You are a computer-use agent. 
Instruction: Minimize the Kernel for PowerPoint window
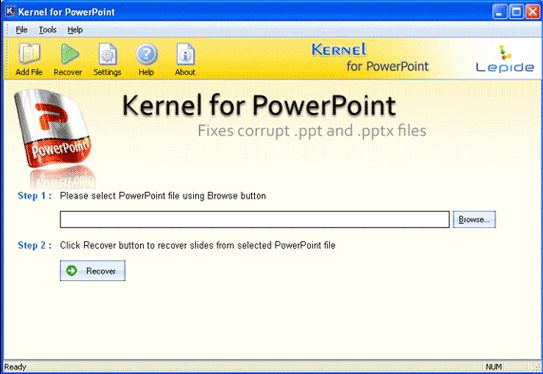499,12
